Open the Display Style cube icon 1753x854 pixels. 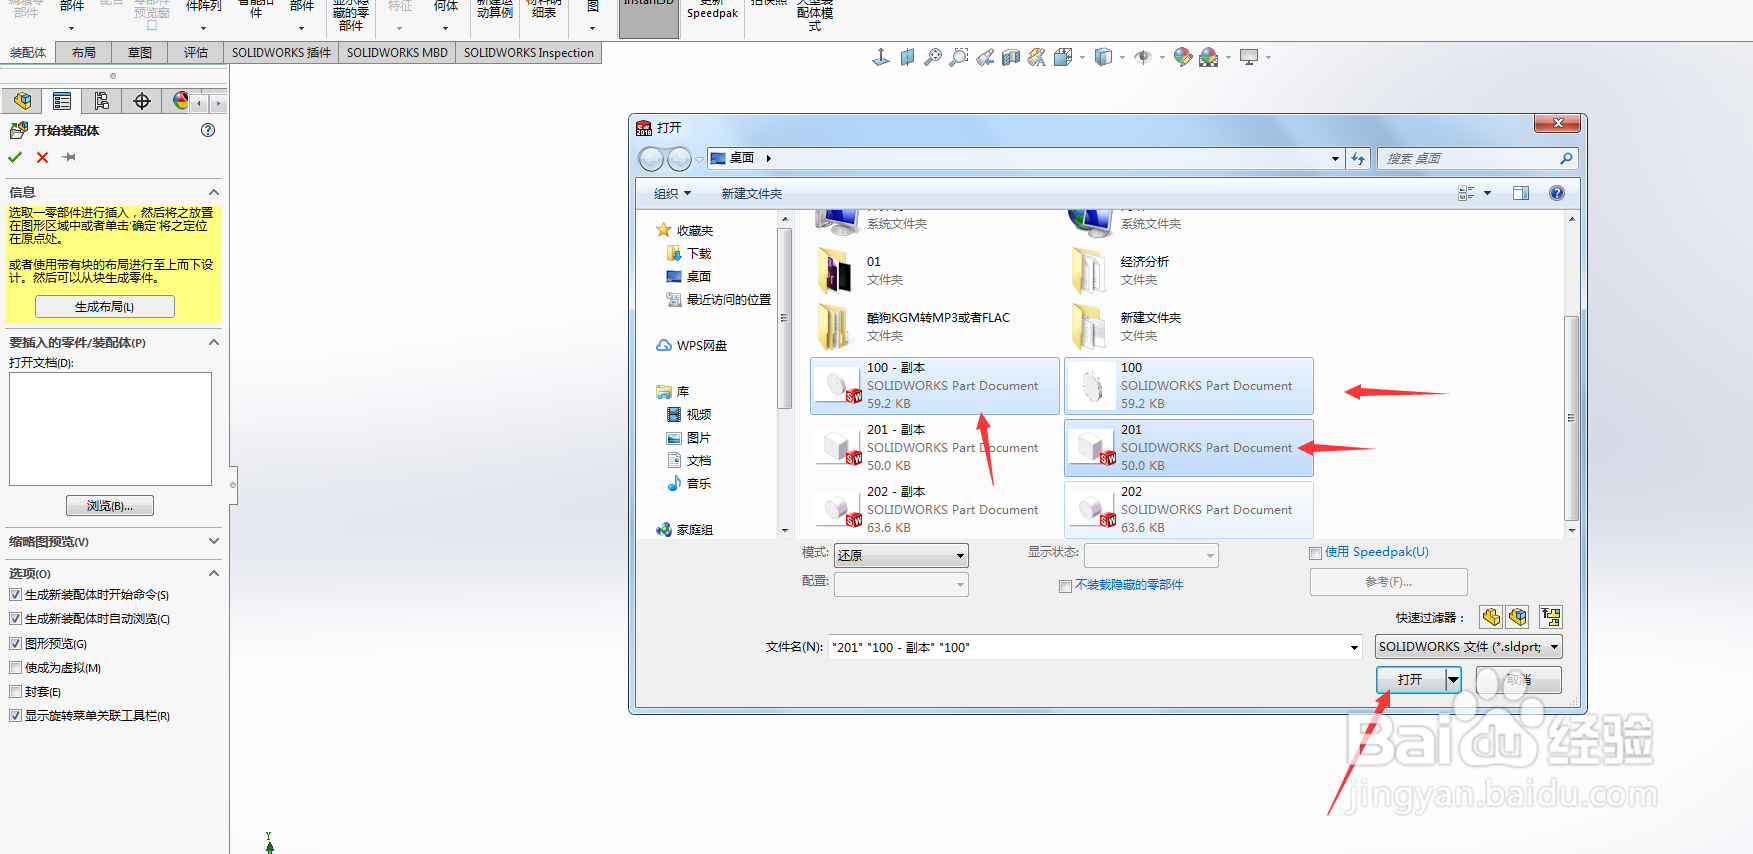tap(1103, 58)
